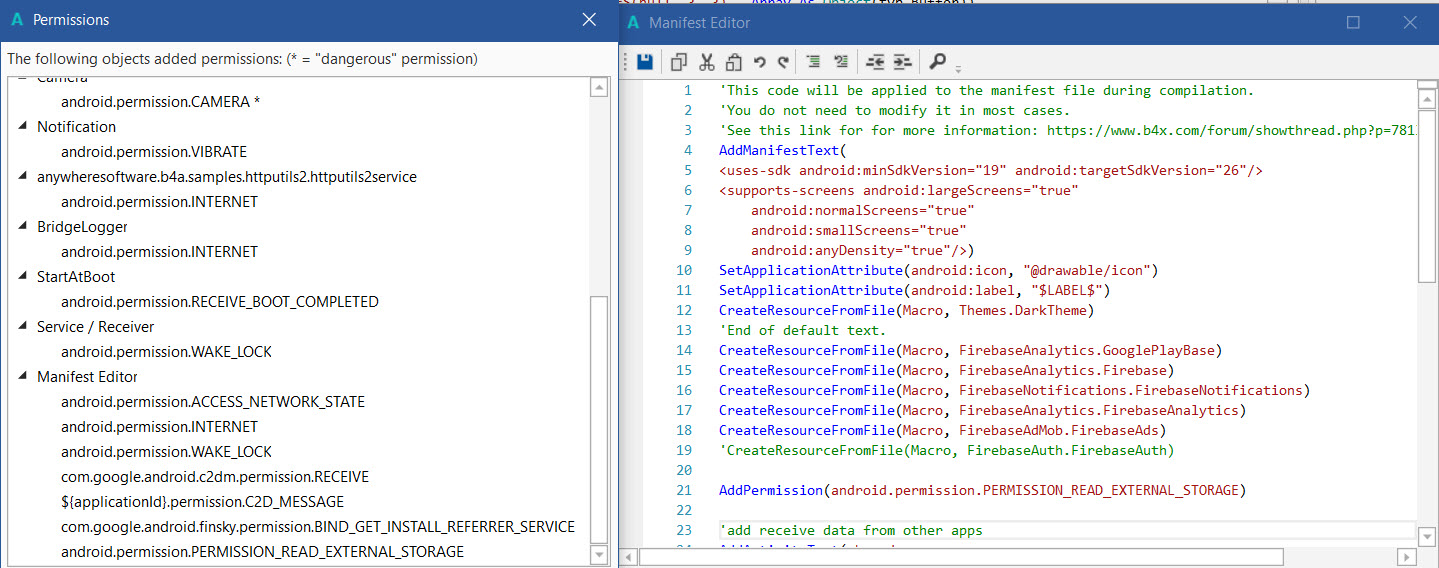Click Manifest Editor horizontal scrollbar right arrow
The image size is (1439, 568).
[1407, 557]
